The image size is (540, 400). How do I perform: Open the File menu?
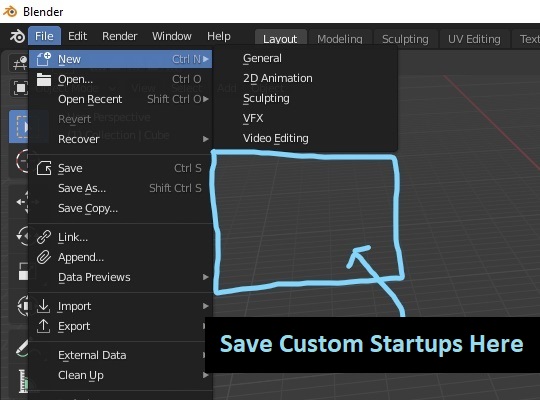(44, 36)
